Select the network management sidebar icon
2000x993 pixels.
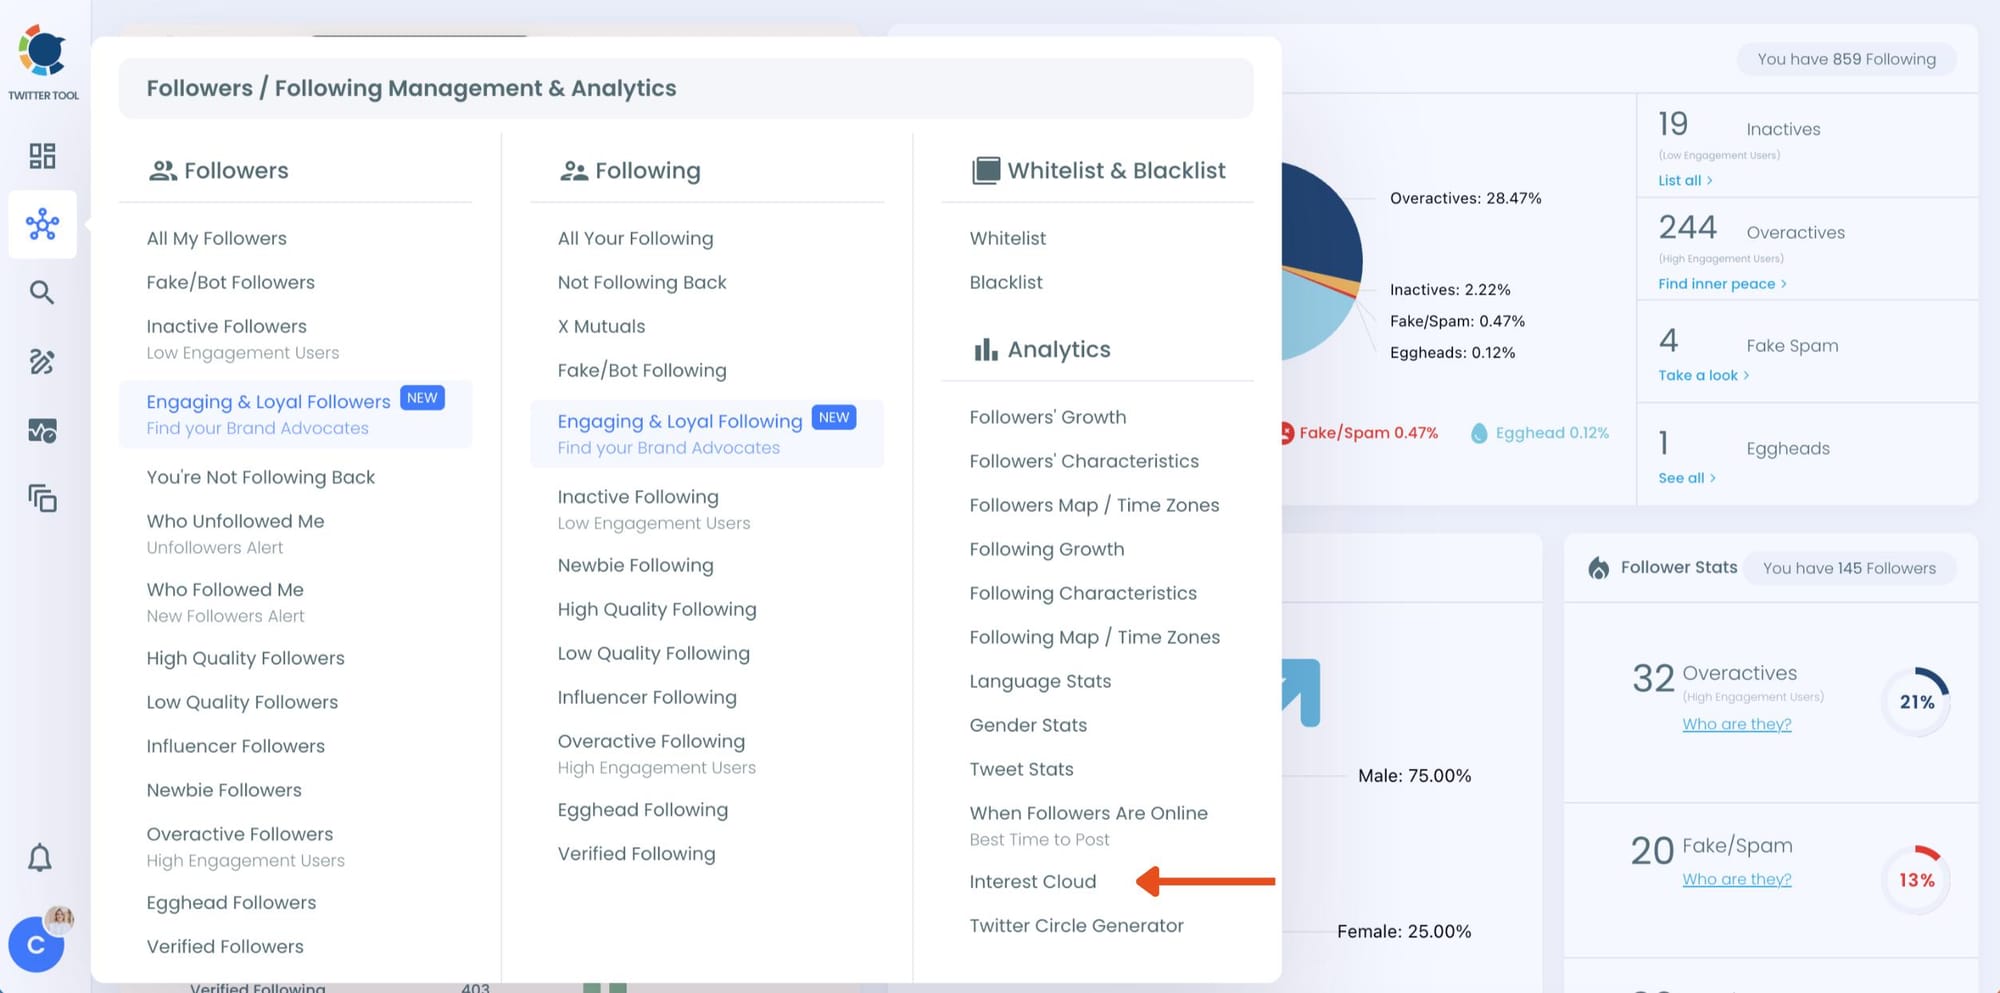point(42,224)
